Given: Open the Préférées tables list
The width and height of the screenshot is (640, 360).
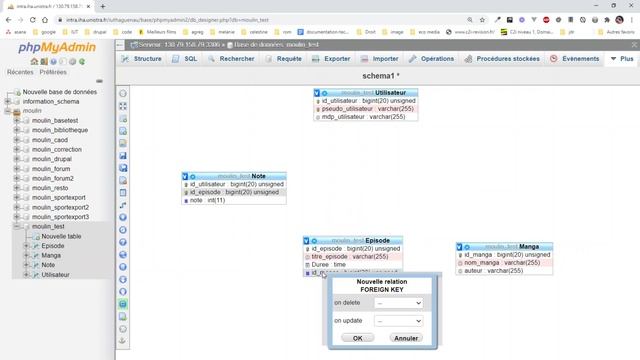Looking at the screenshot, I should click(53, 72).
